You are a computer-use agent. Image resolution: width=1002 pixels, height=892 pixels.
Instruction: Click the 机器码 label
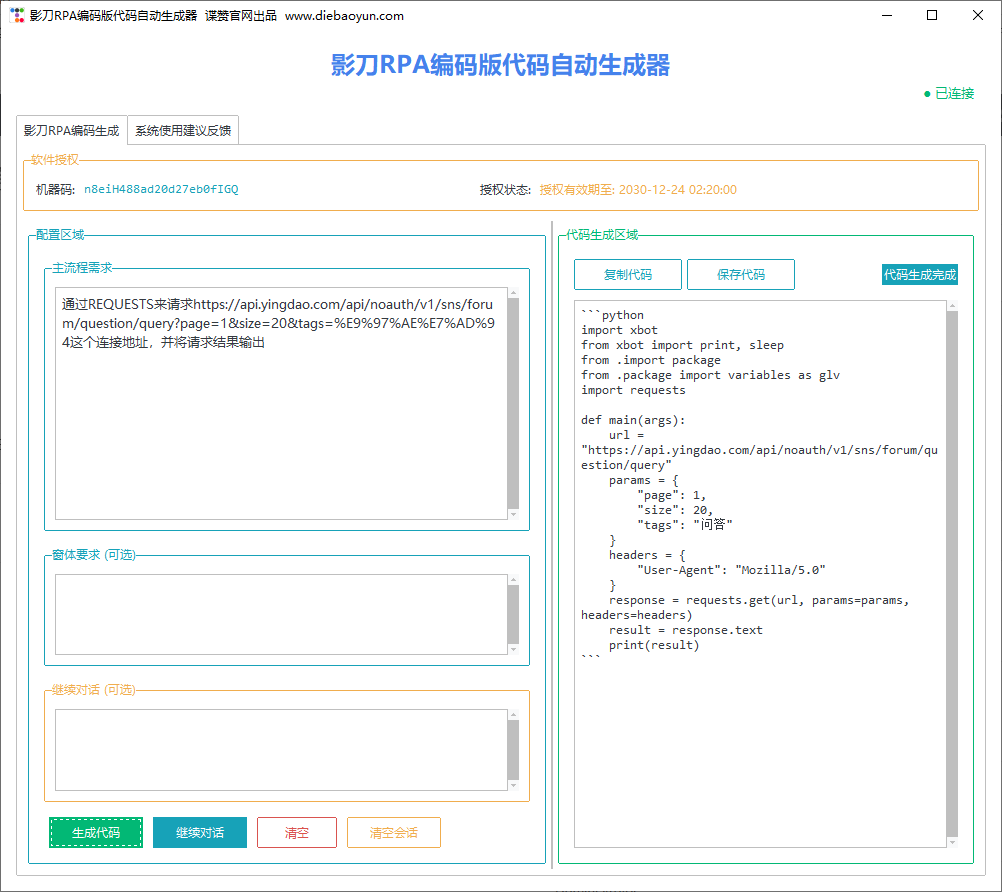[x=55, y=190]
